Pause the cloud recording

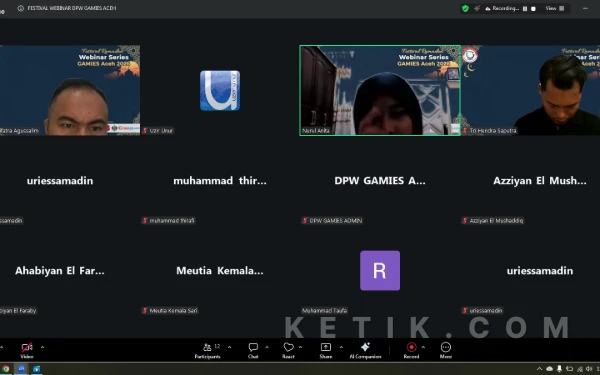pyautogui.click(x=525, y=8)
